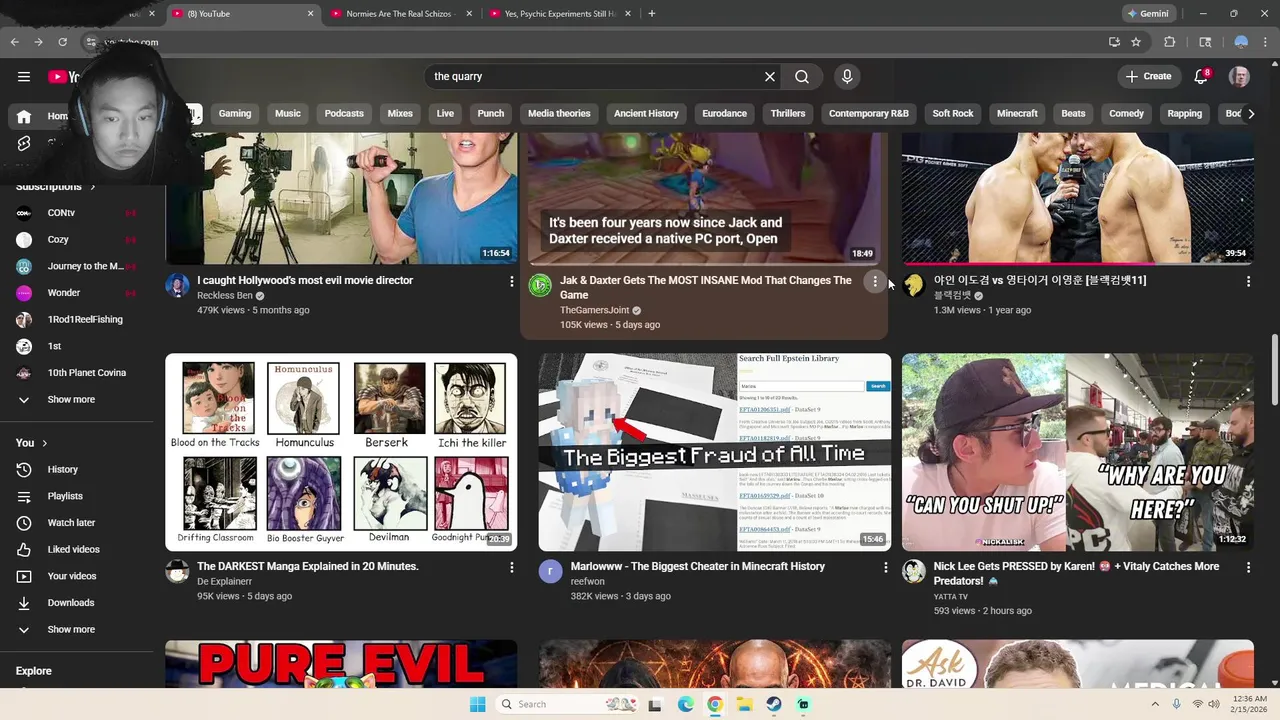
Task: Show hidden system tray icons
Action: pos(1157,704)
